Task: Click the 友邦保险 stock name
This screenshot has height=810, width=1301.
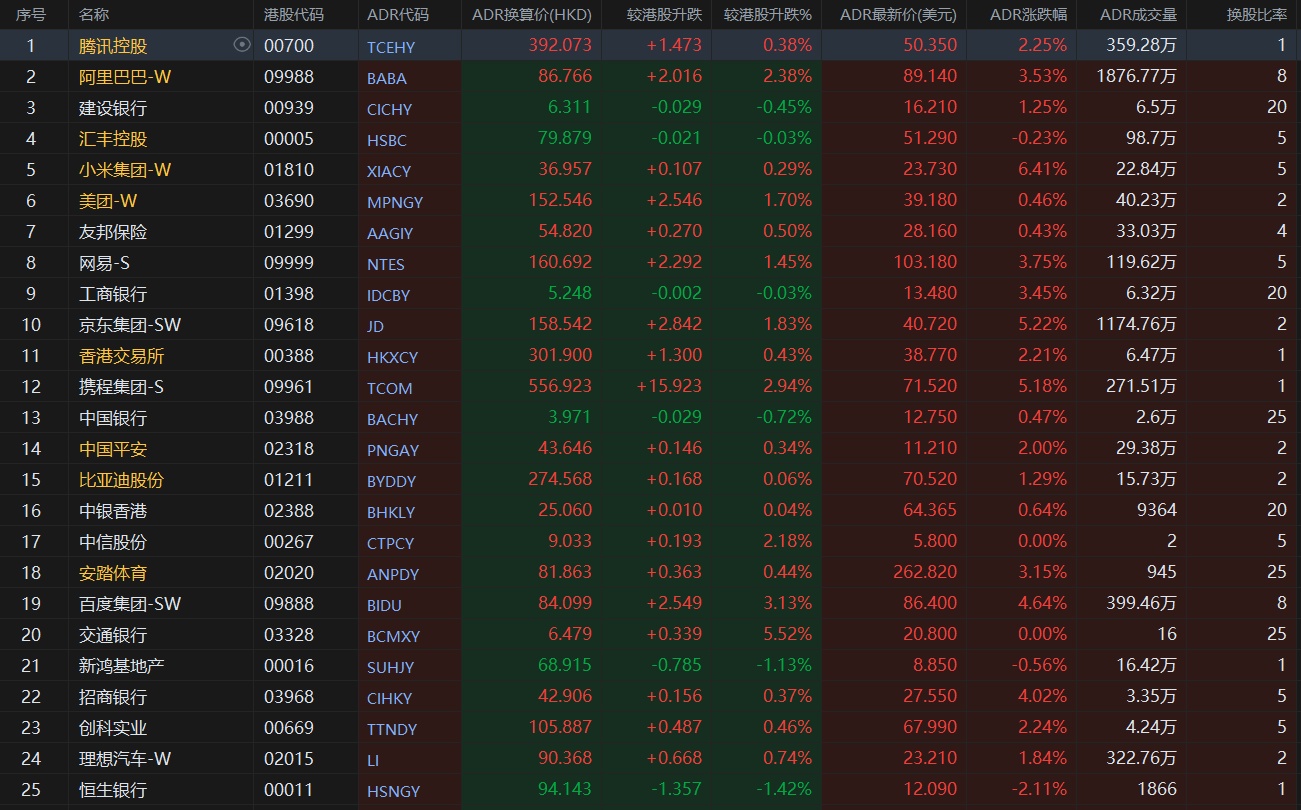Action: coord(113,232)
